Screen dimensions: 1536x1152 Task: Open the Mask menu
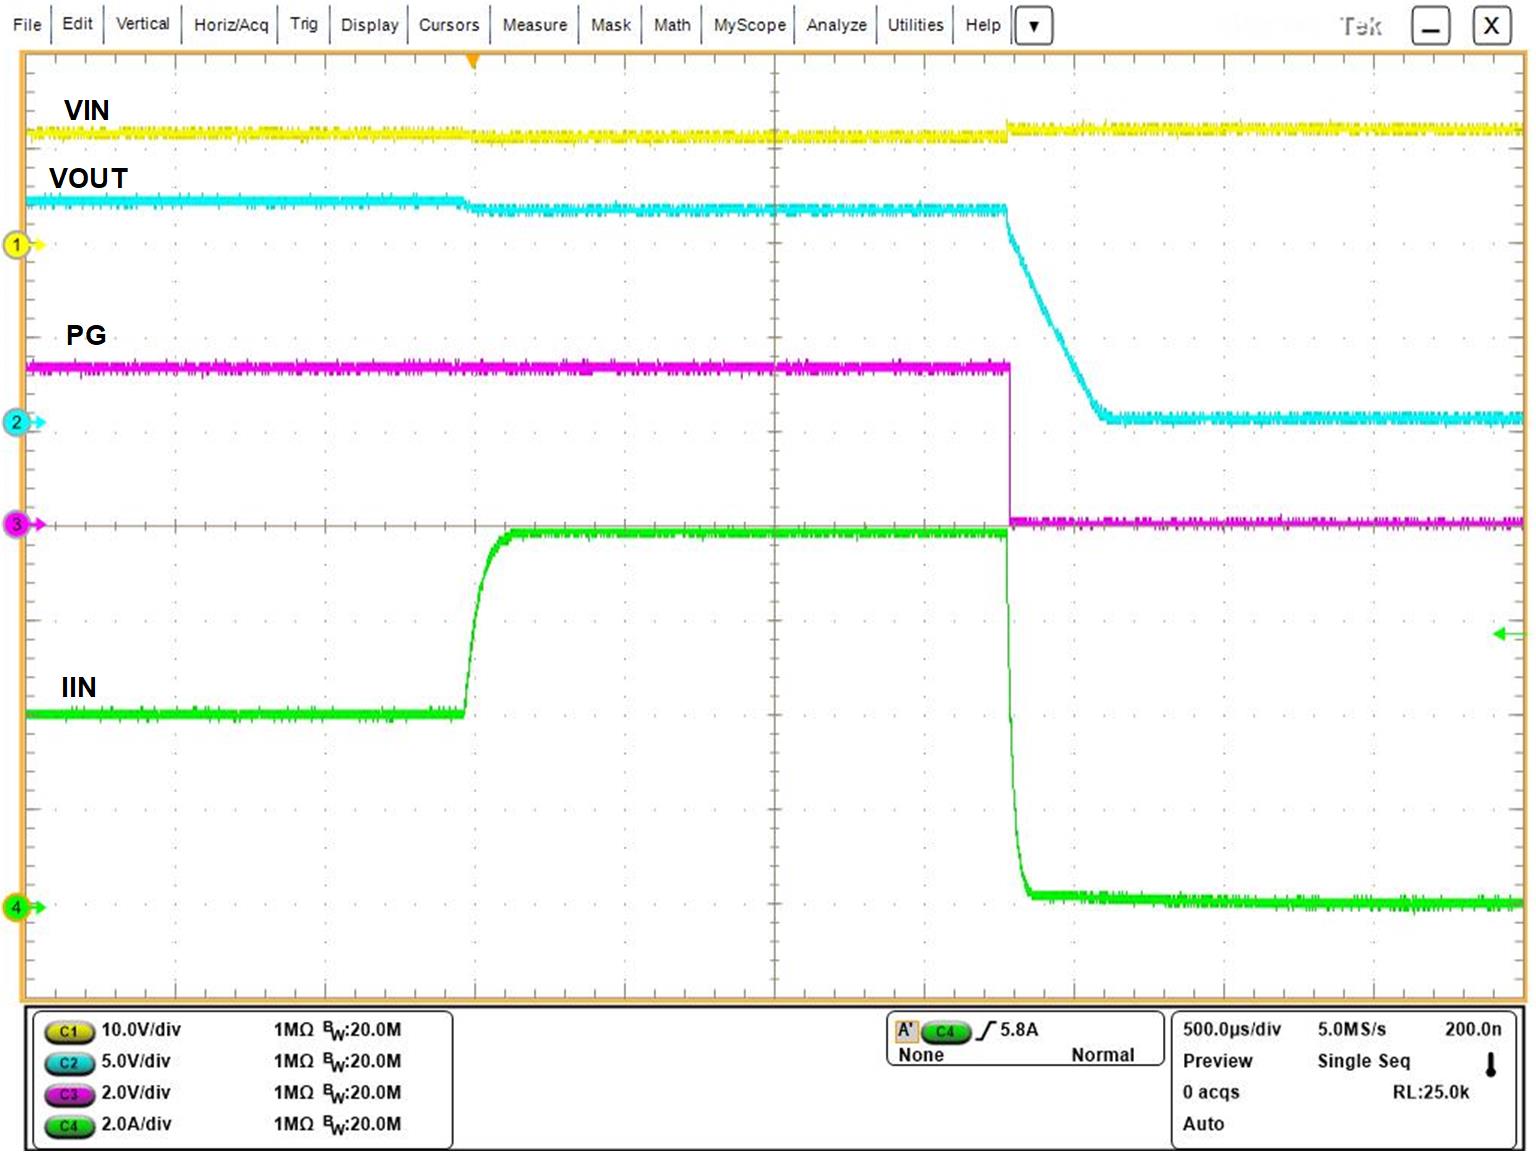pyautogui.click(x=610, y=24)
